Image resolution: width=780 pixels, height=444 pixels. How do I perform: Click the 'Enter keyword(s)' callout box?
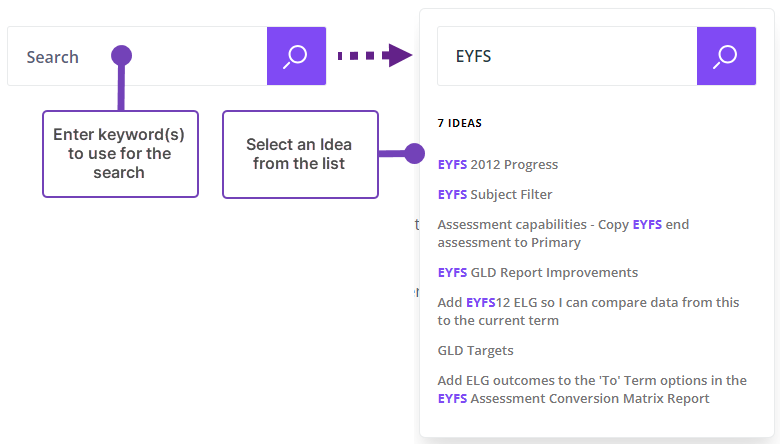120,154
